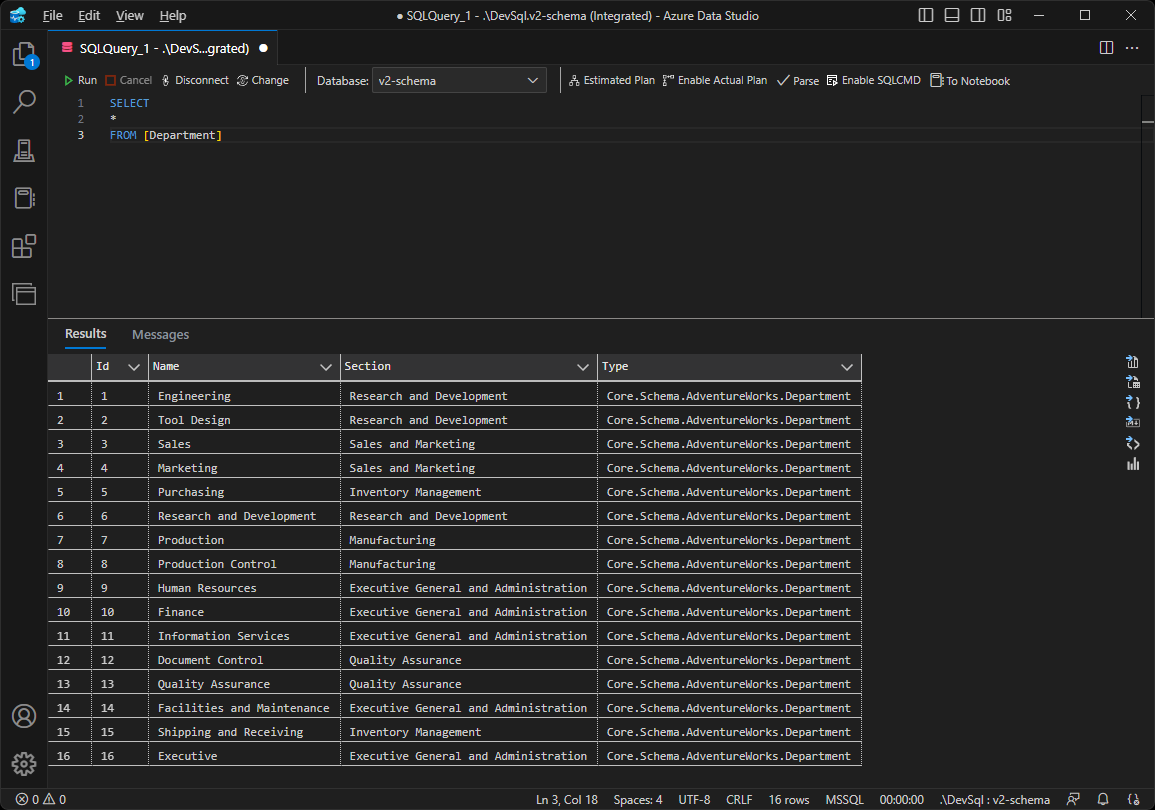Select the Inventory Management cell for Purchasing
The image size is (1155, 810).
tap(468, 492)
